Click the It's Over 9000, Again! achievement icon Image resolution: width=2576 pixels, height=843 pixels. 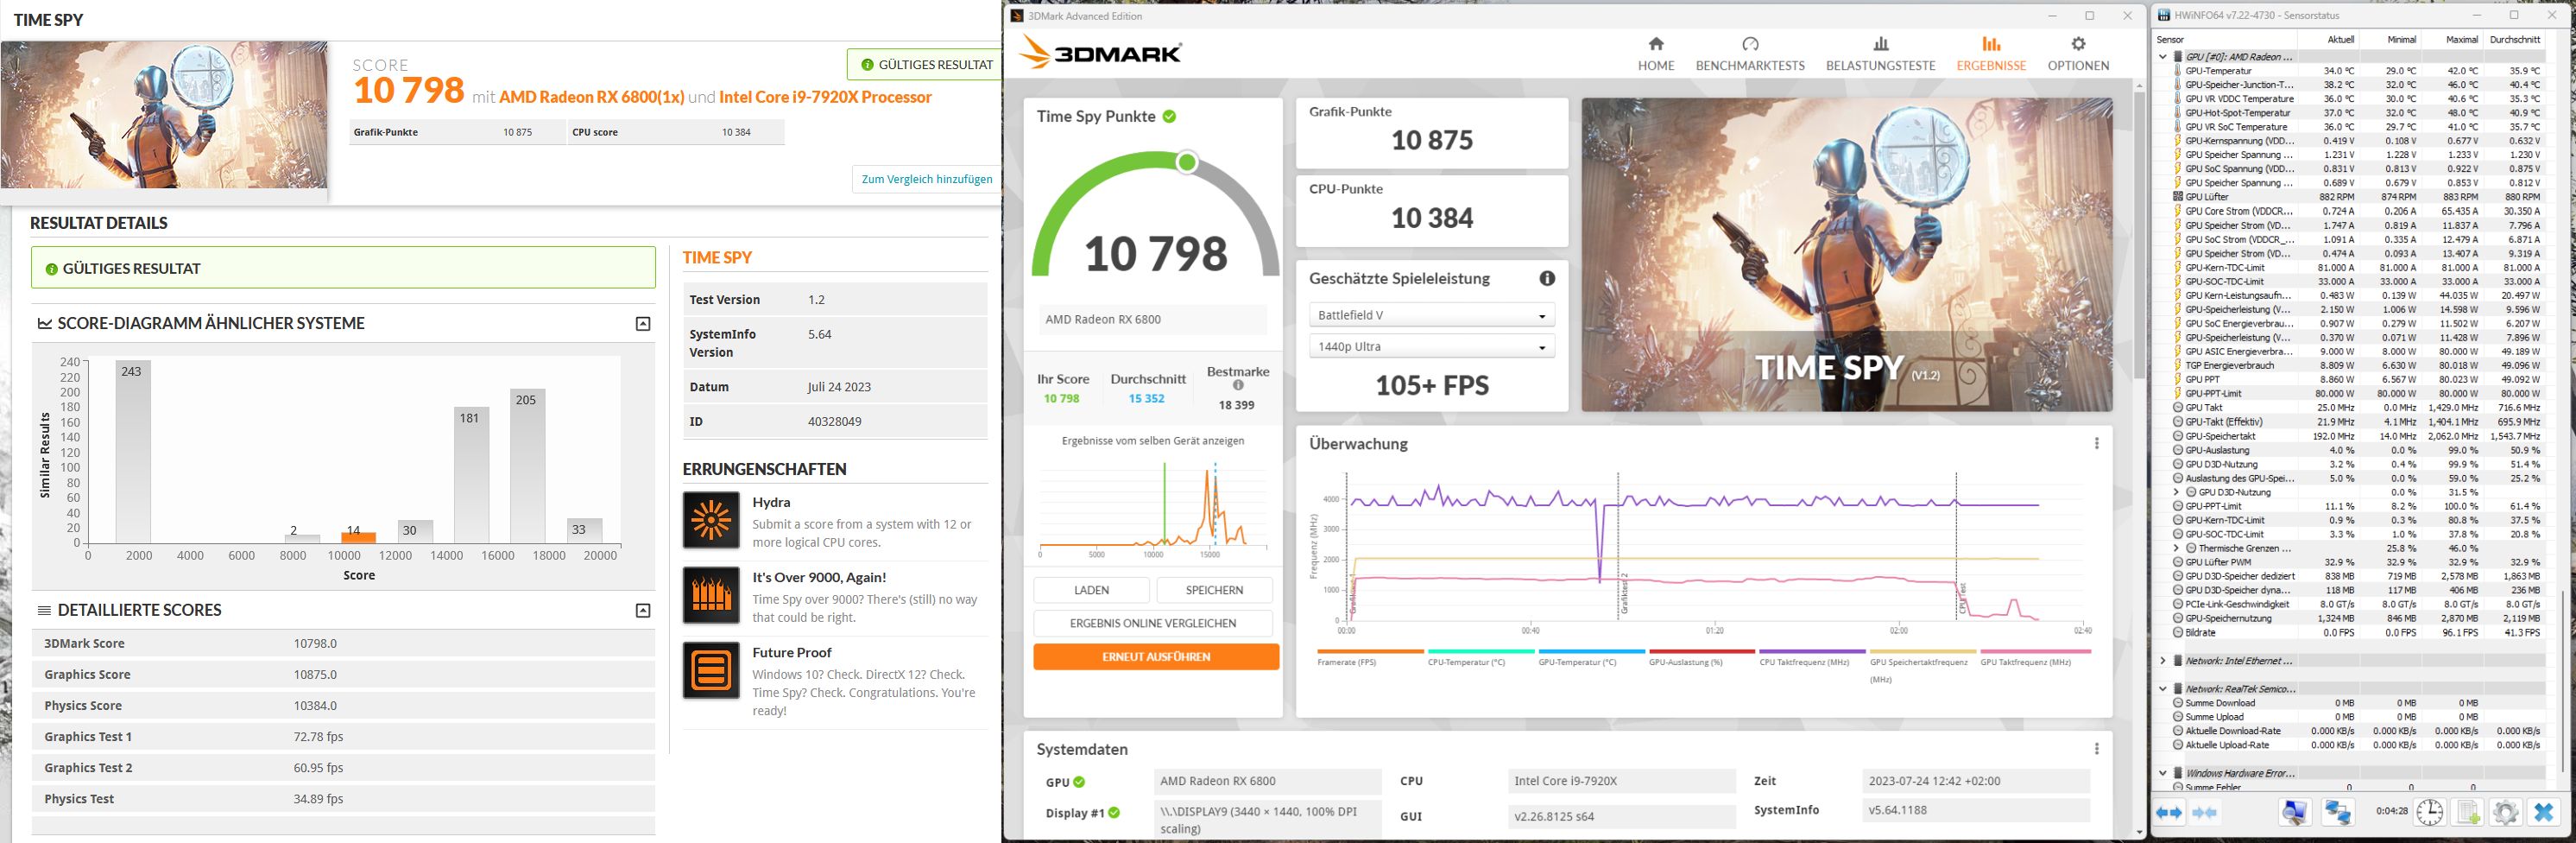point(711,595)
